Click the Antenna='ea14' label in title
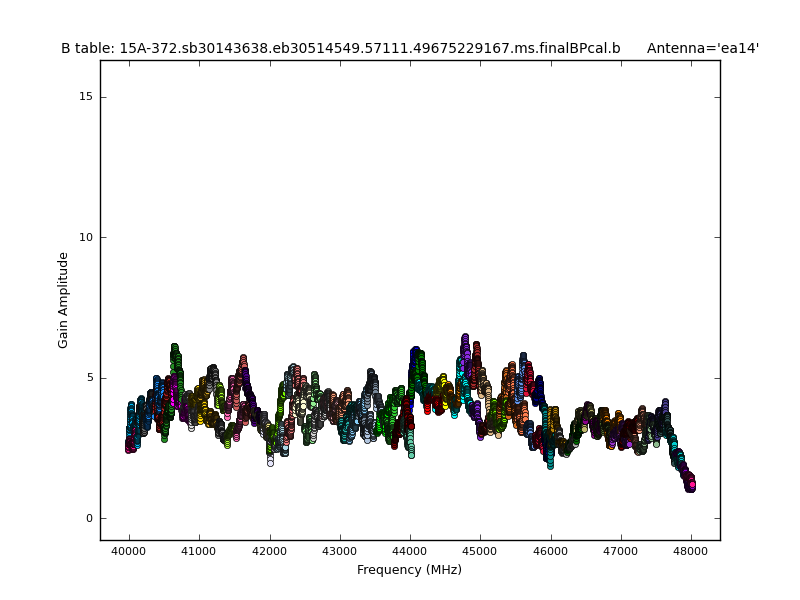The image size is (800, 600). point(702,48)
